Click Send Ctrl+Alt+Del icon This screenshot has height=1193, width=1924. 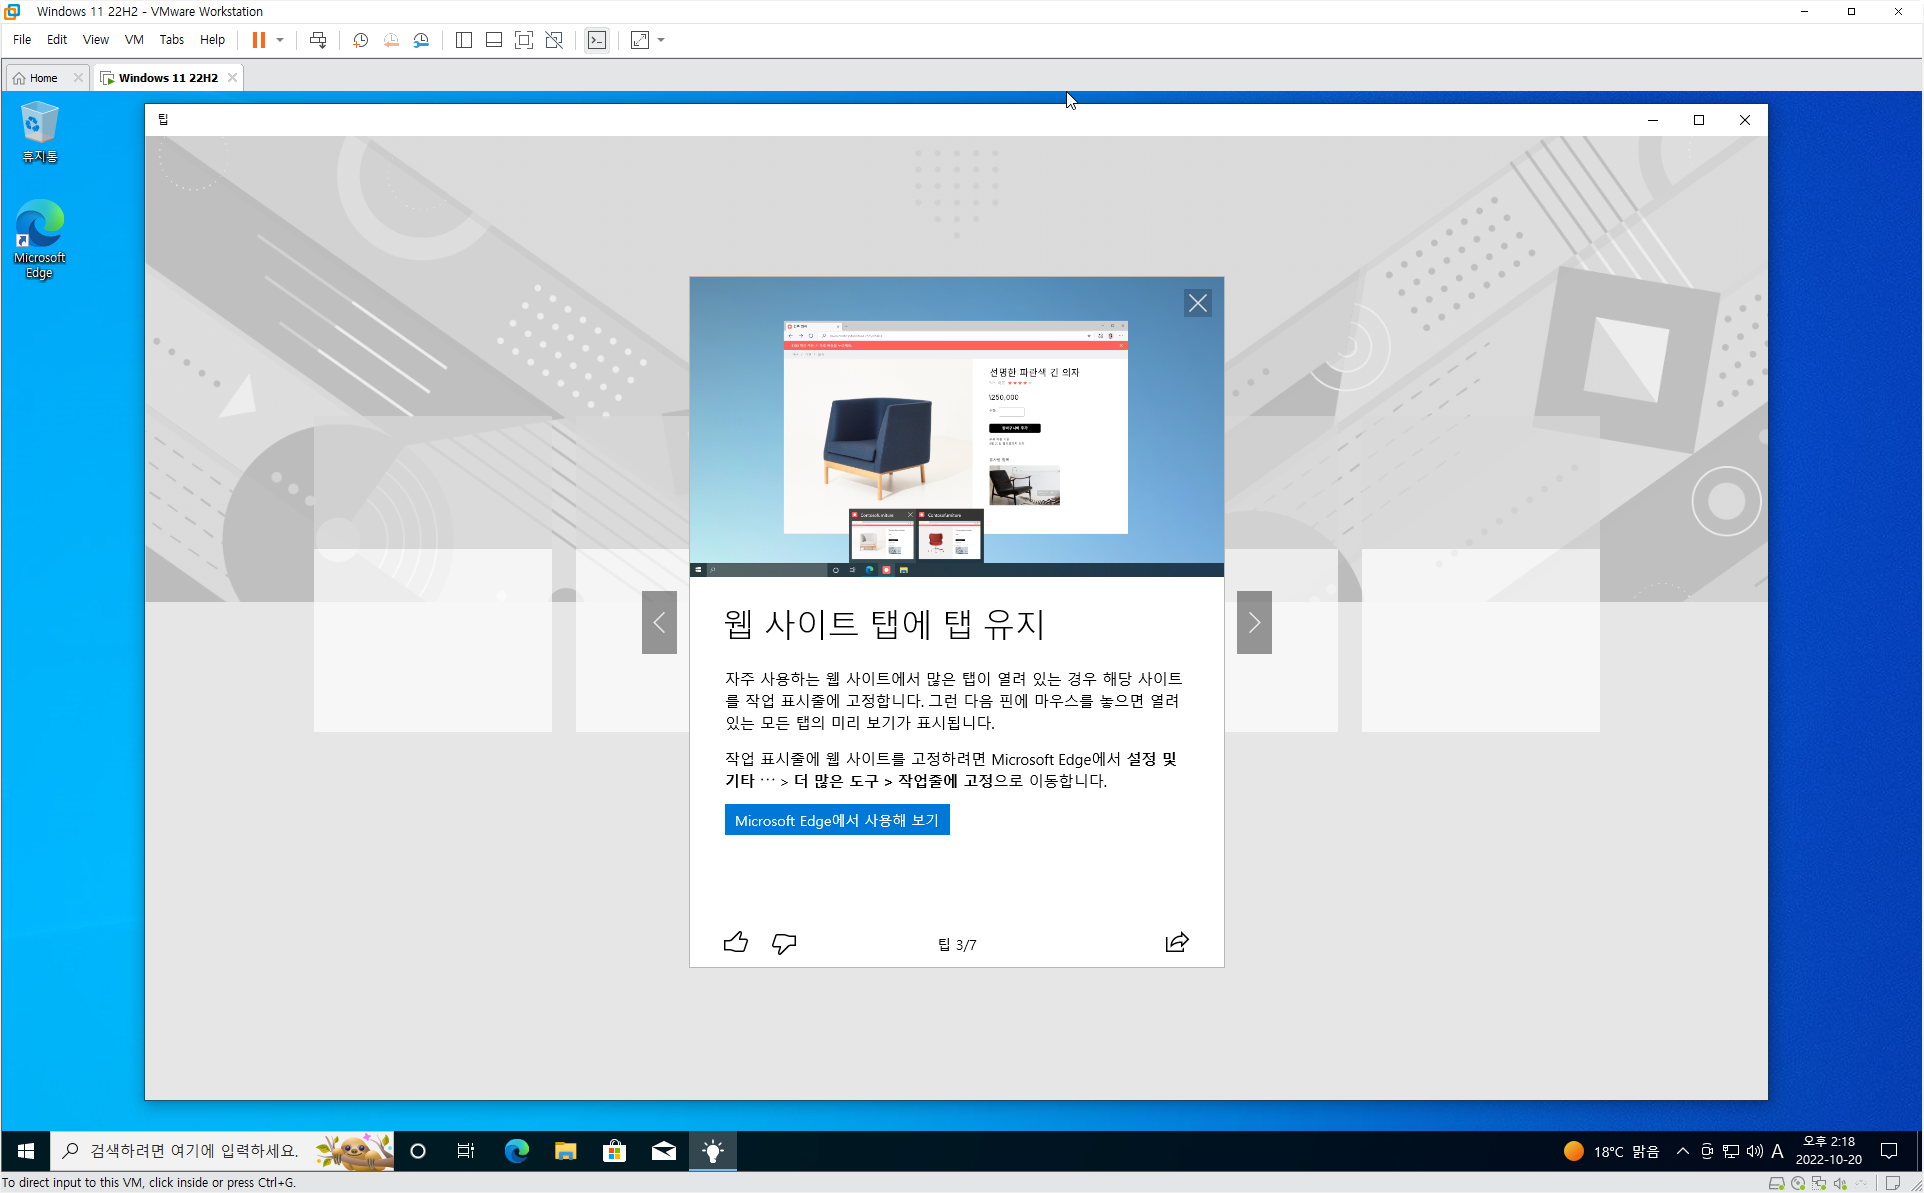pyautogui.click(x=318, y=40)
